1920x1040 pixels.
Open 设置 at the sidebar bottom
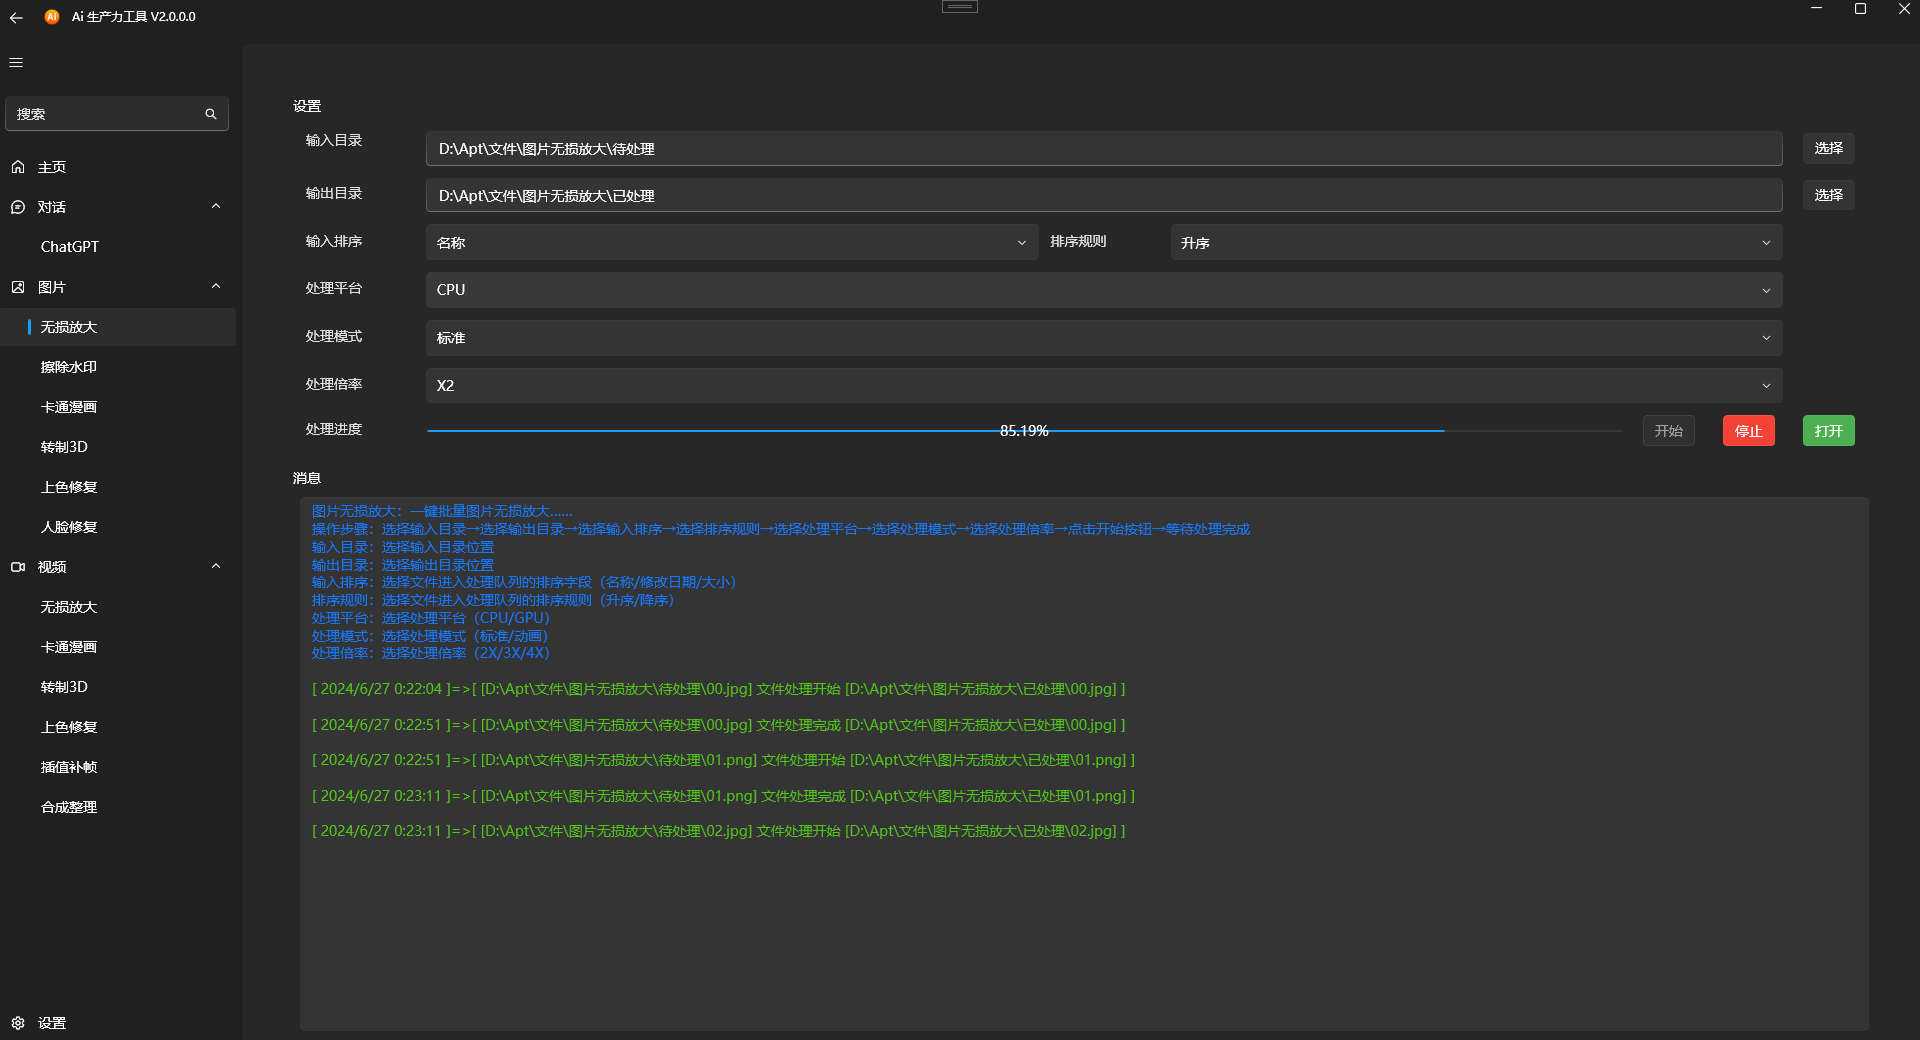[118, 1023]
